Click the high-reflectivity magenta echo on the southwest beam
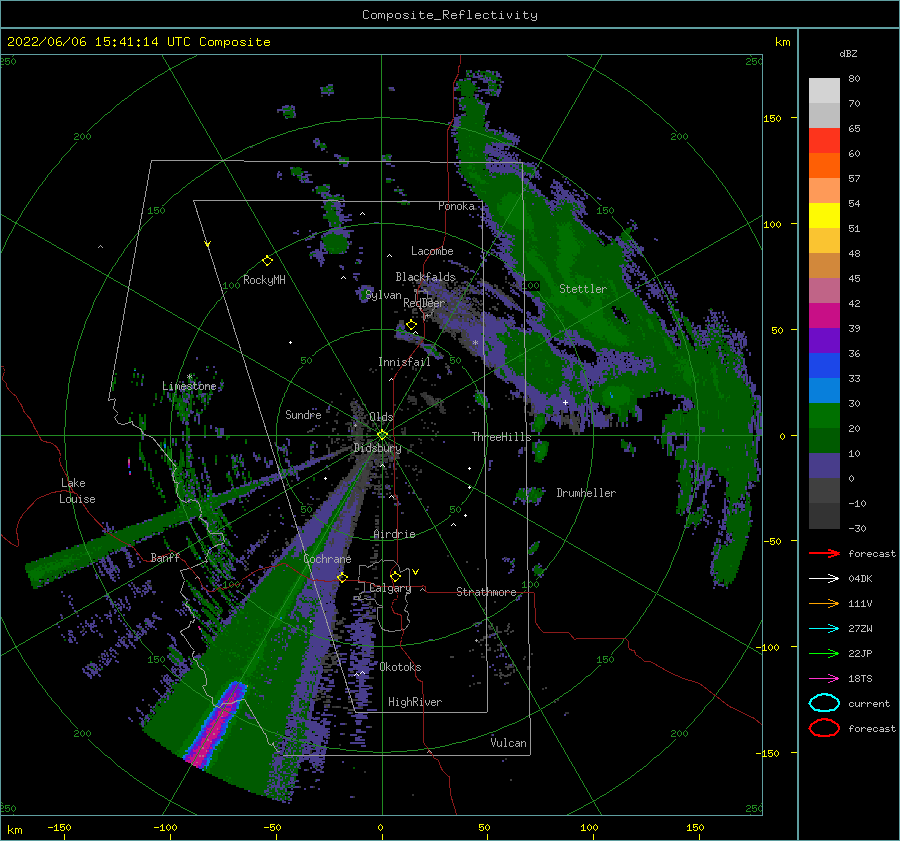The image size is (900, 841). click(x=217, y=724)
